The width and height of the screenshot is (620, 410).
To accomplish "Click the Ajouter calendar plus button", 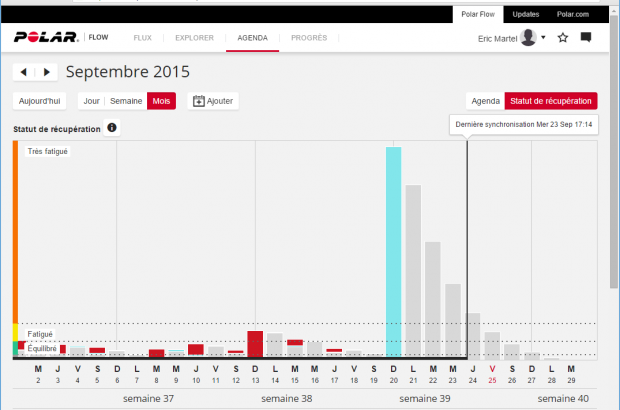I will (212, 101).
